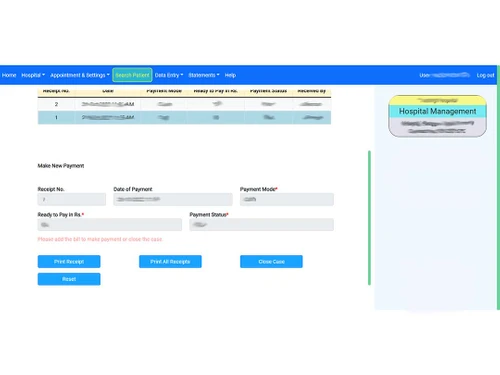This screenshot has width=500, height=375.
Task: Expand Appointment & Settings menu
Action: point(80,75)
